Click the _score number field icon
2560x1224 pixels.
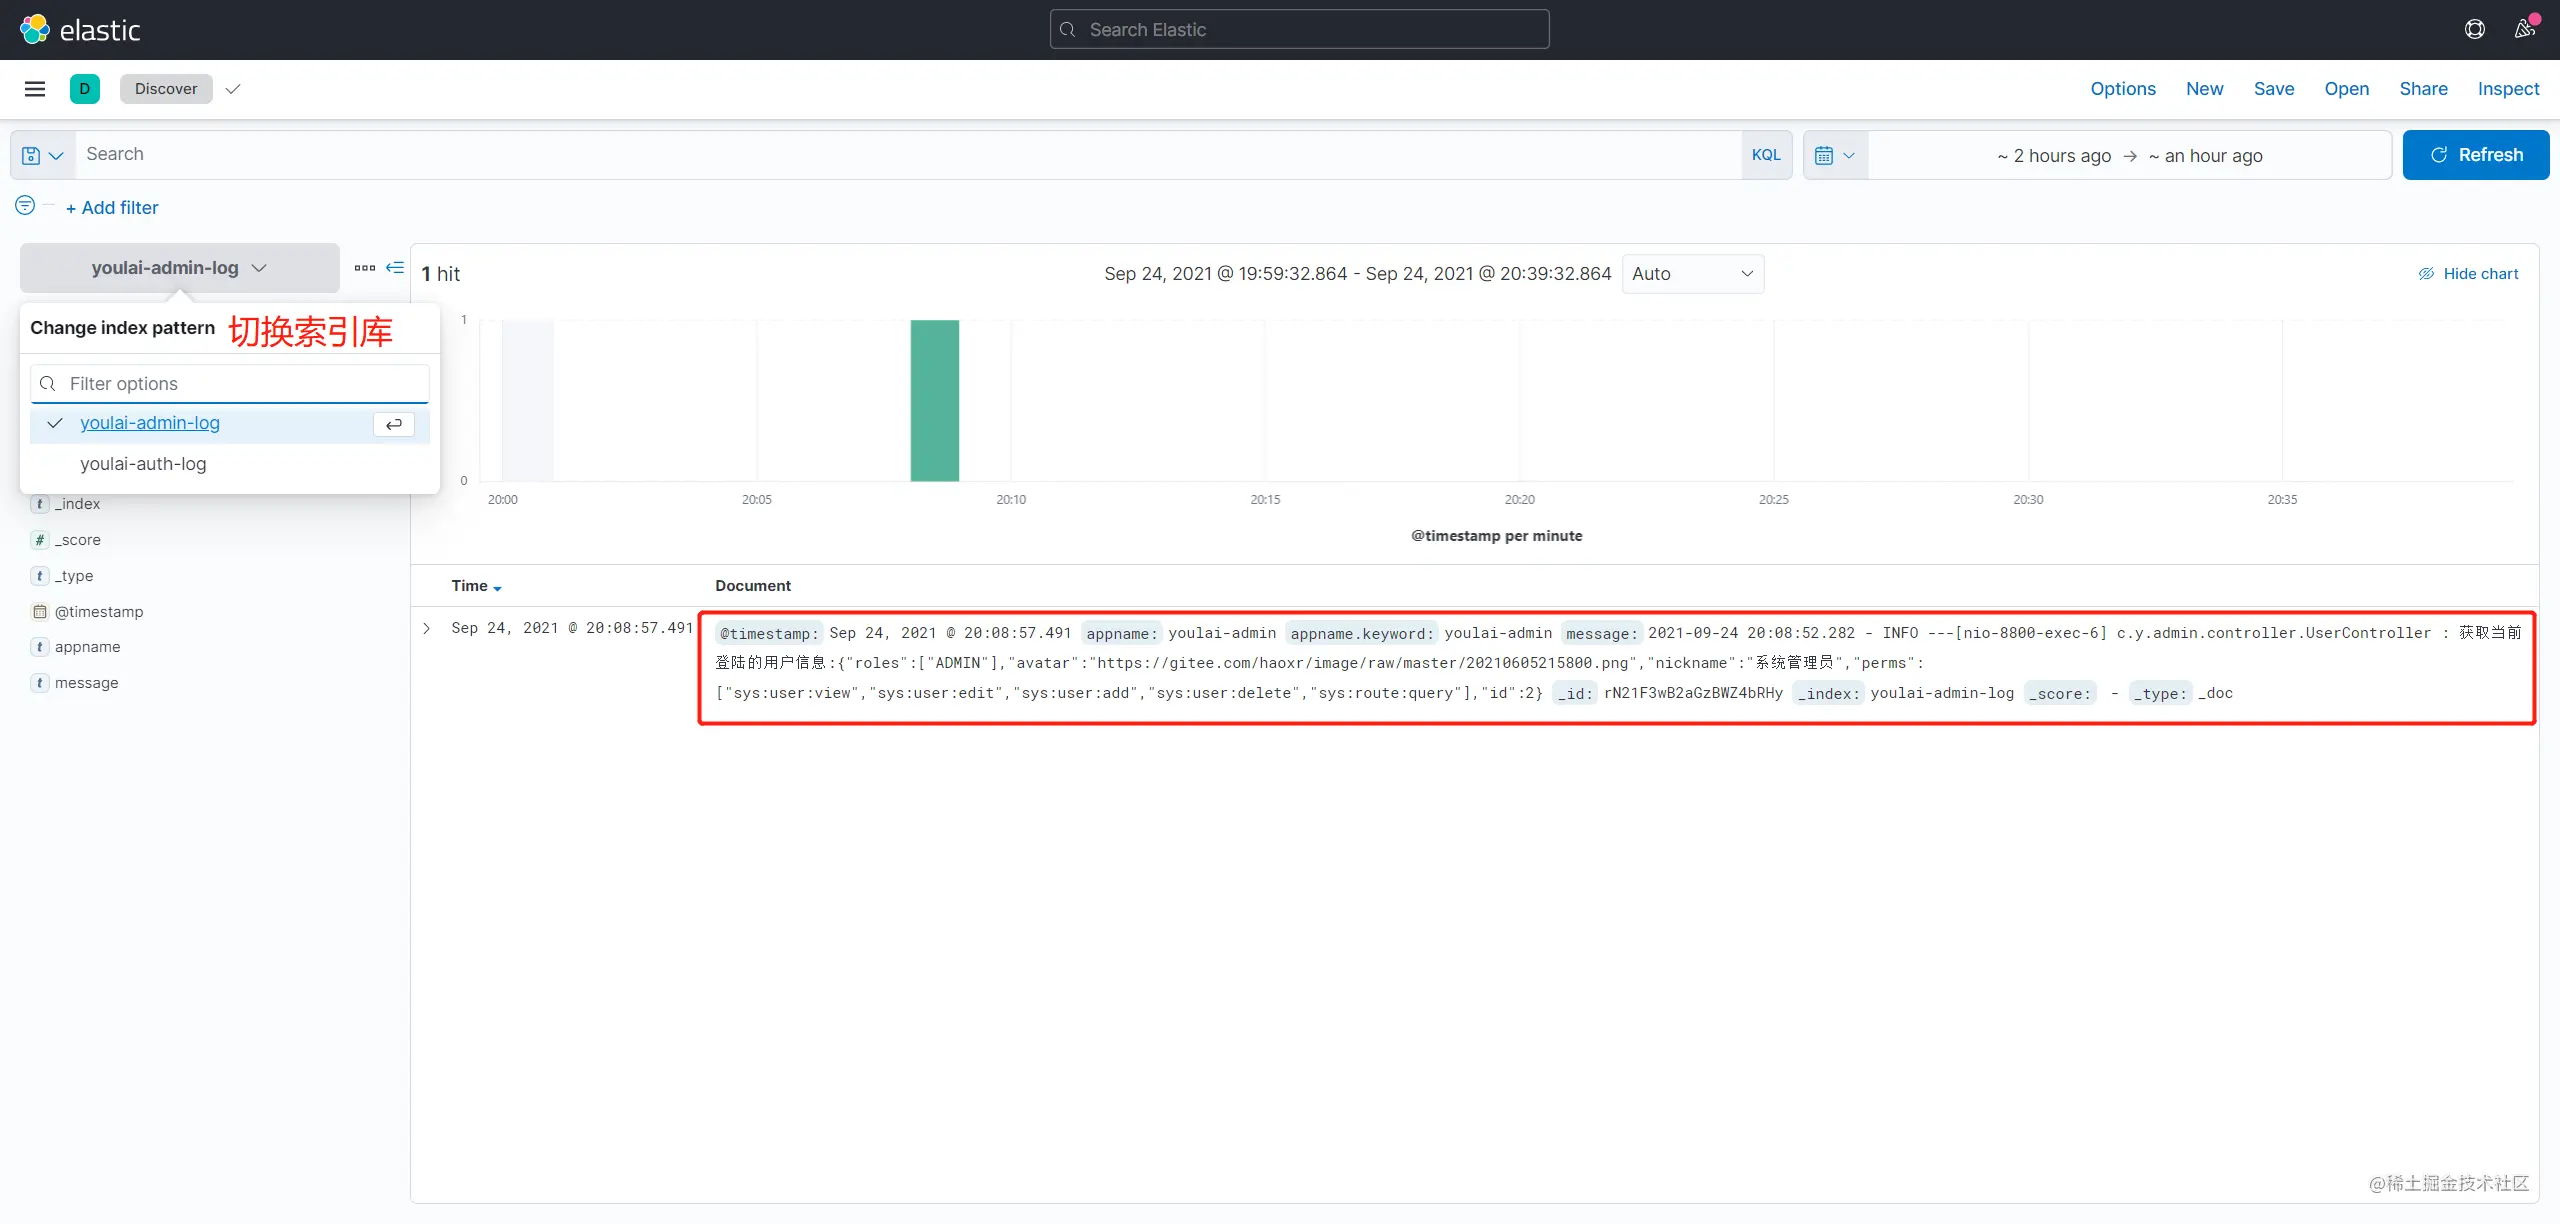tap(40, 540)
